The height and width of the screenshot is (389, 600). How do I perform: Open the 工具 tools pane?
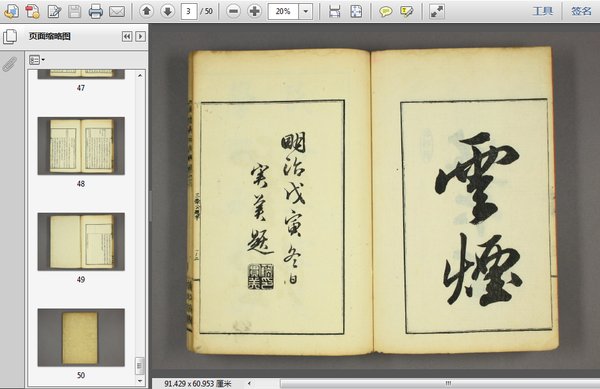[543, 11]
